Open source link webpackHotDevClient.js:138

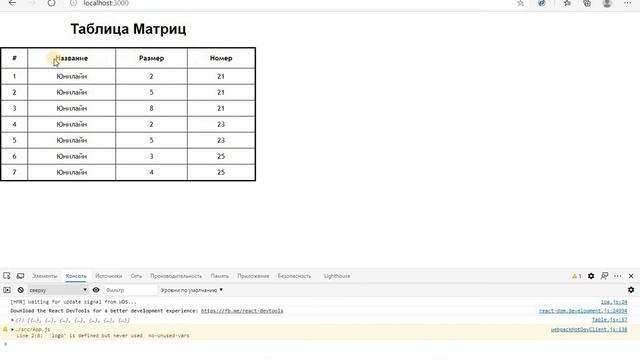(589, 329)
